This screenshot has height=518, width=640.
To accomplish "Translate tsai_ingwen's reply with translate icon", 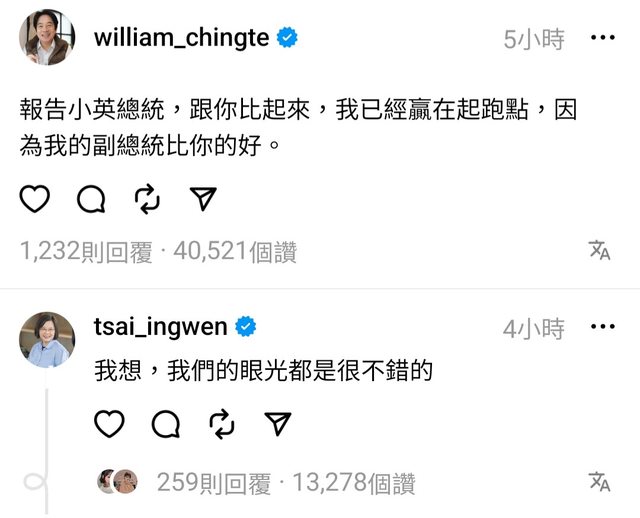I will click(x=600, y=482).
